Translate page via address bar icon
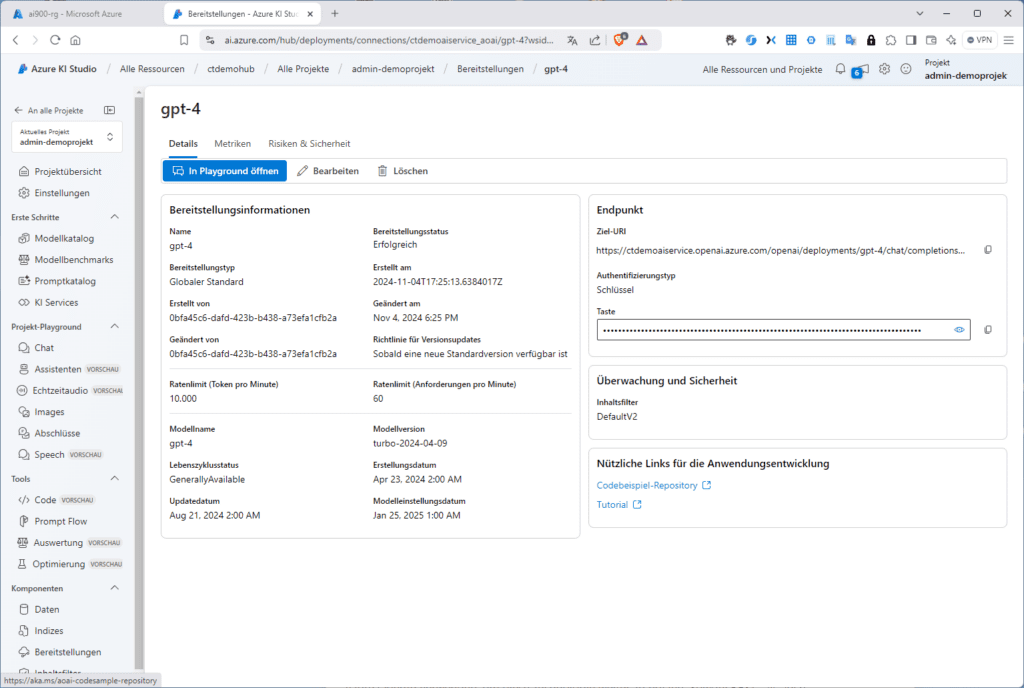 [x=572, y=40]
